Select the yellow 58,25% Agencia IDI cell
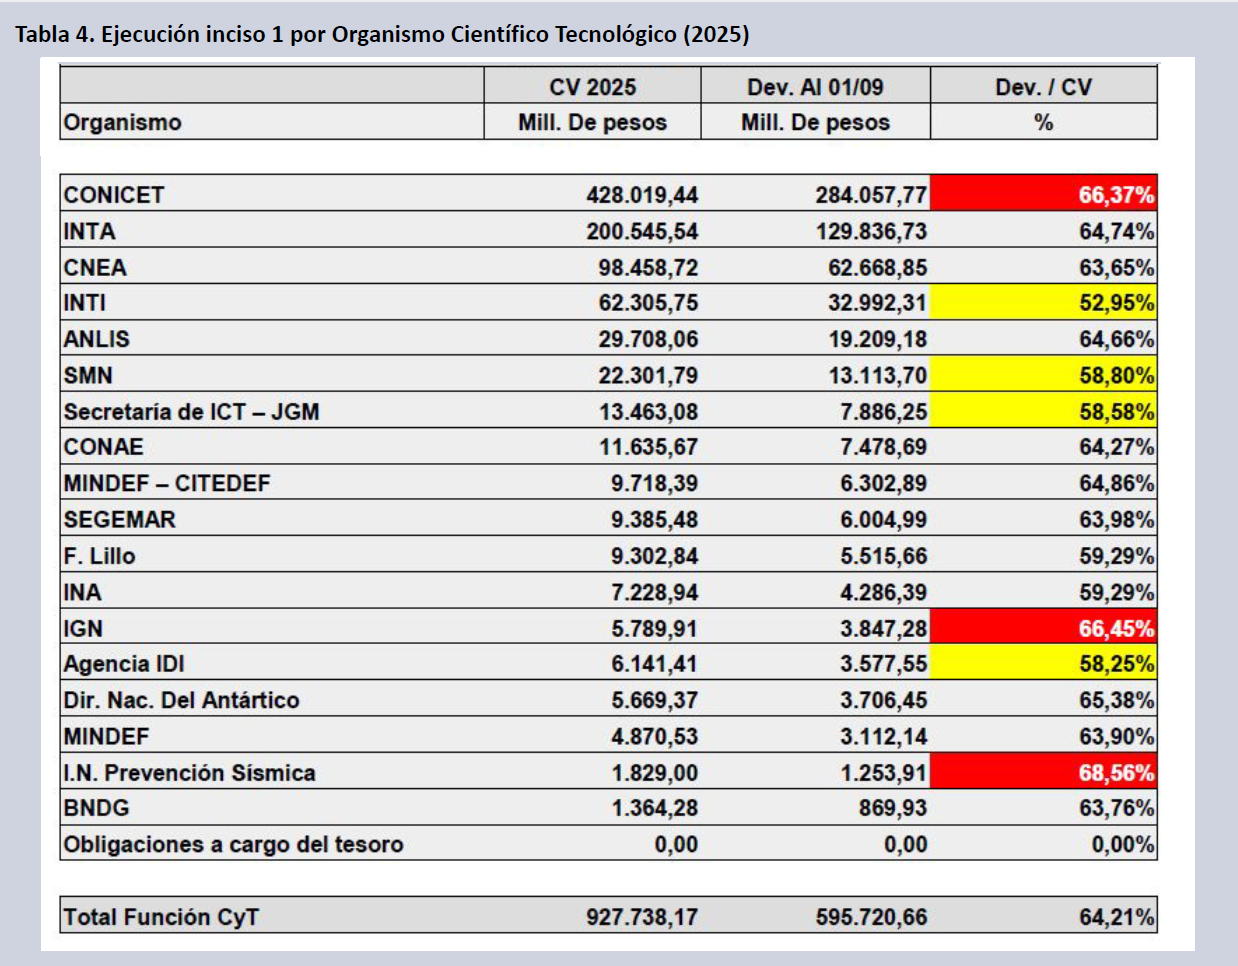The image size is (1238, 966). (1043, 663)
